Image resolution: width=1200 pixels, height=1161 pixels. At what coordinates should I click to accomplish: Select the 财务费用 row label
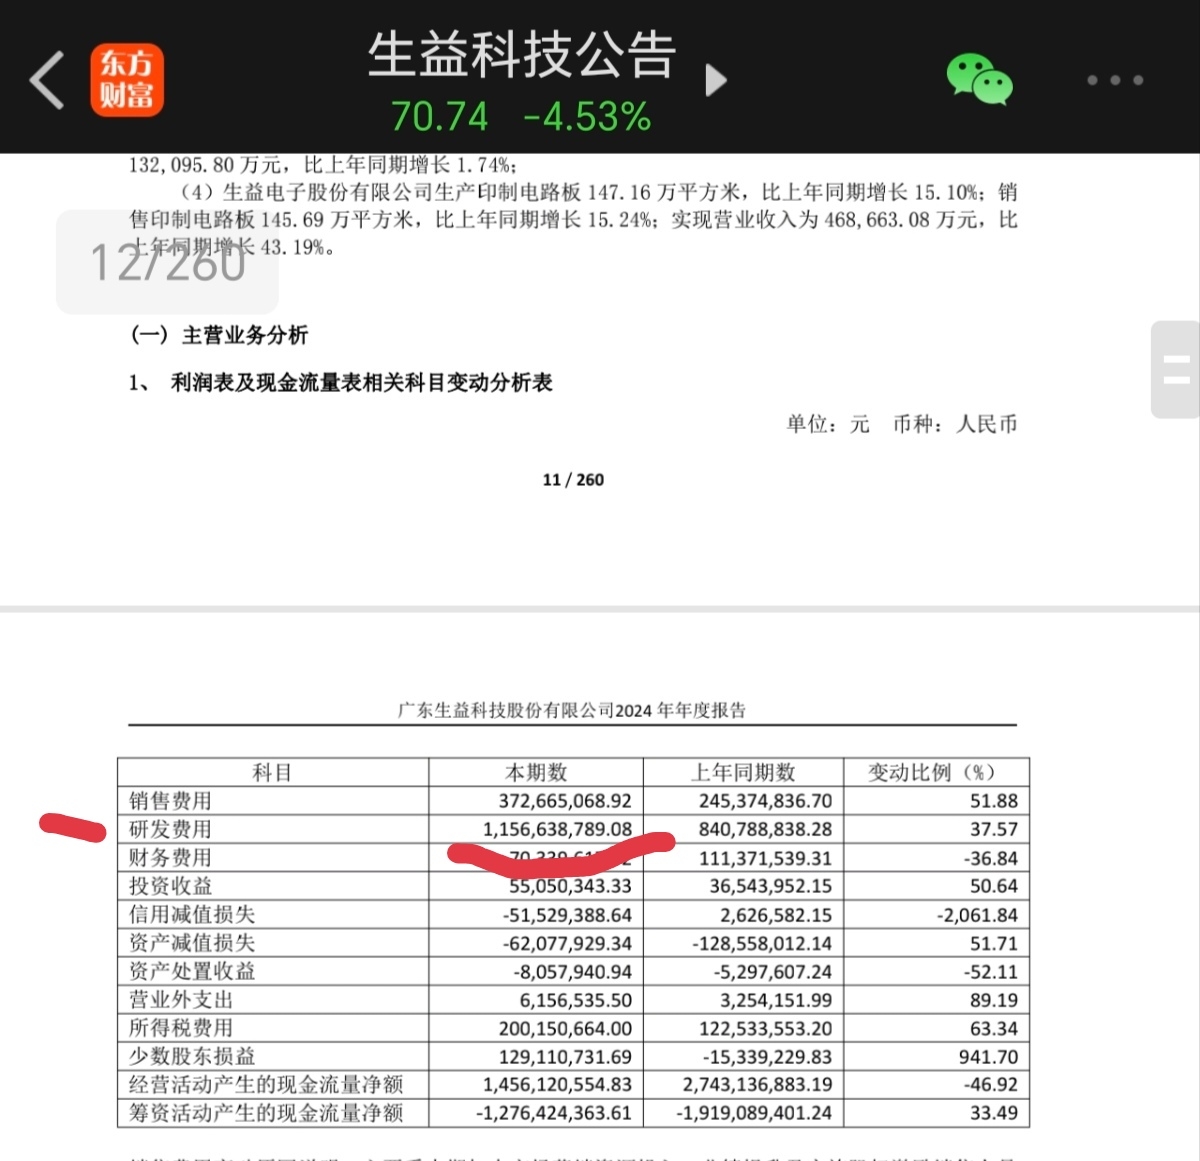170,857
